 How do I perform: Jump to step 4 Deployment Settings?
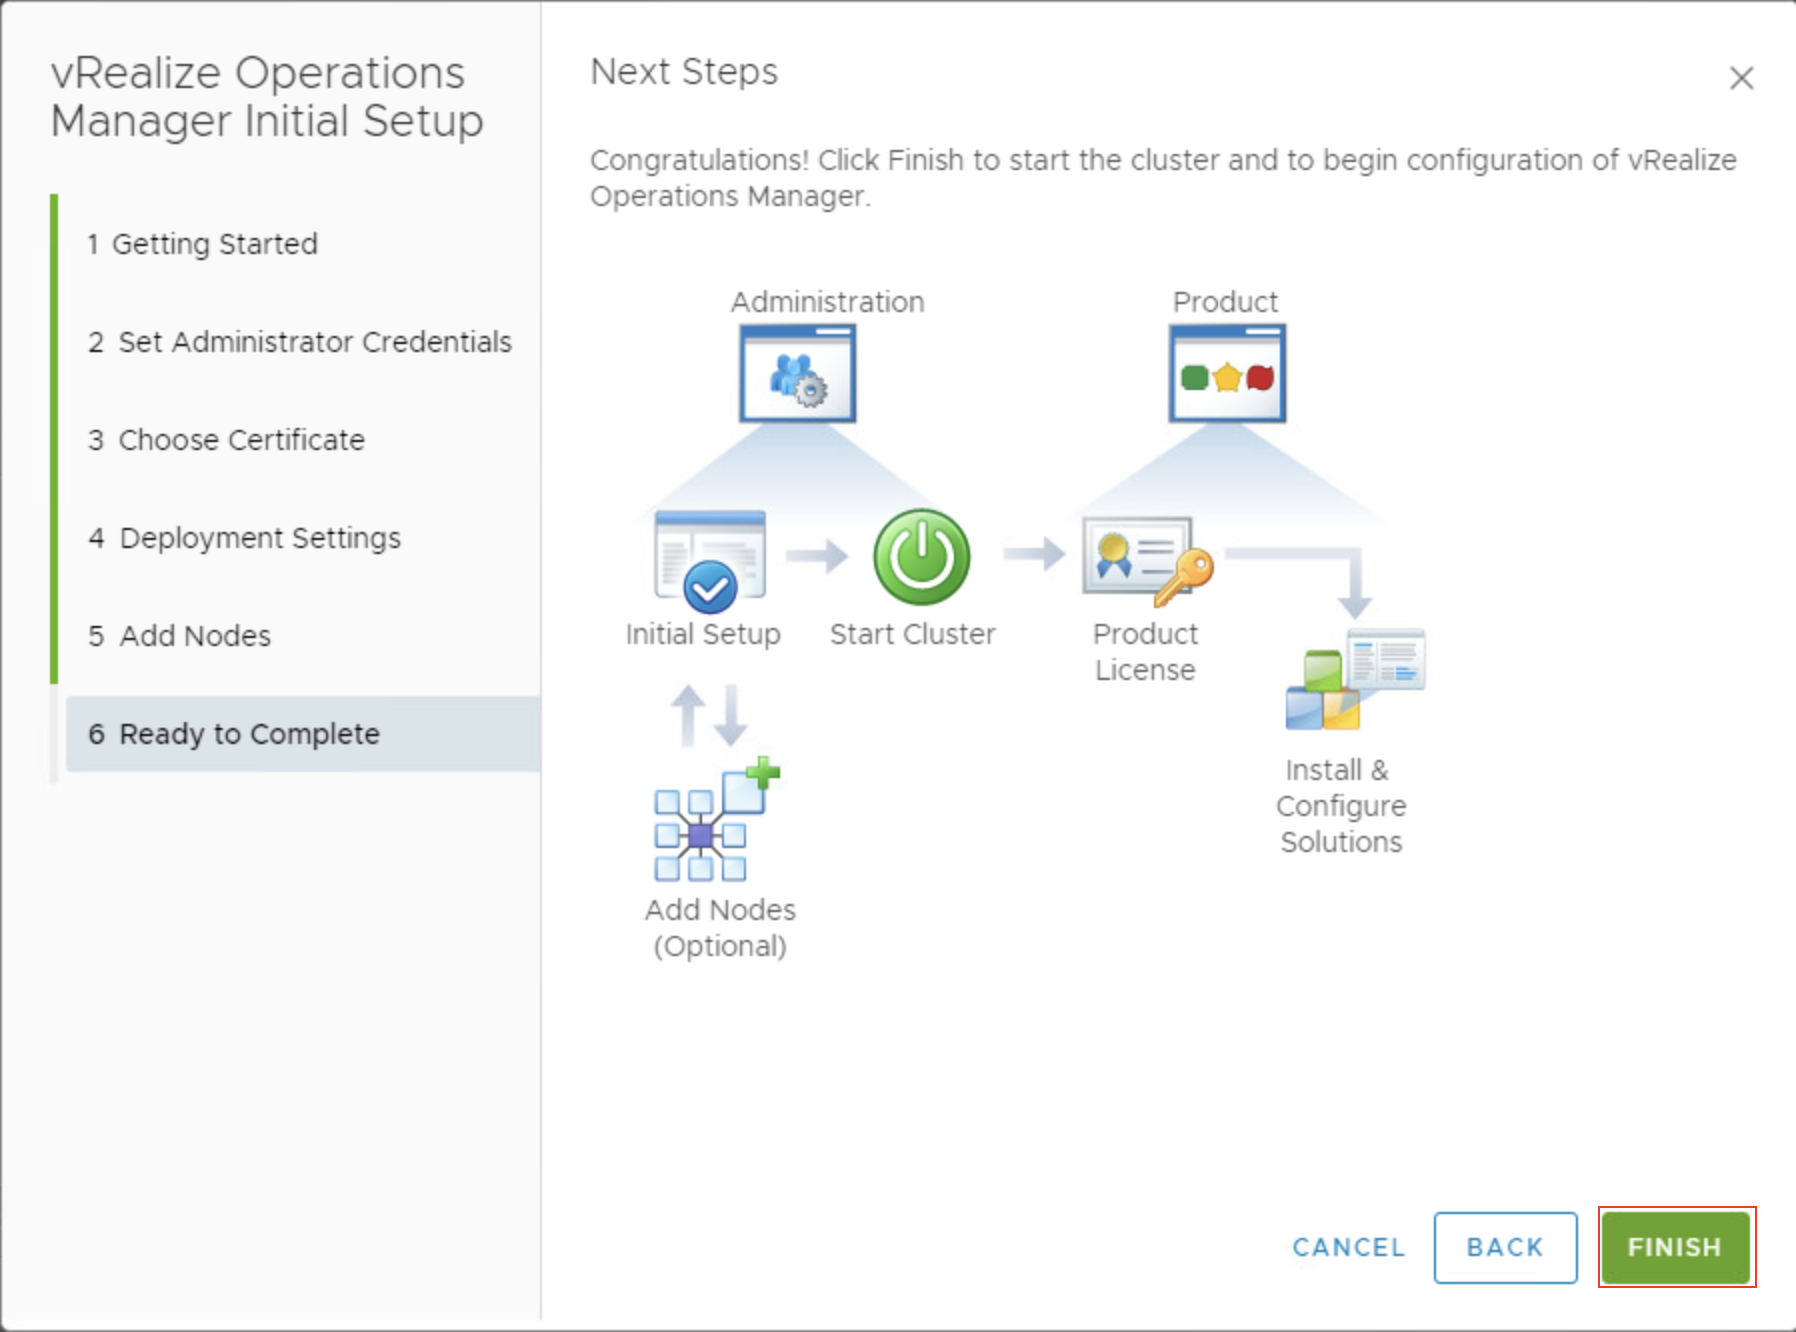coord(244,538)
